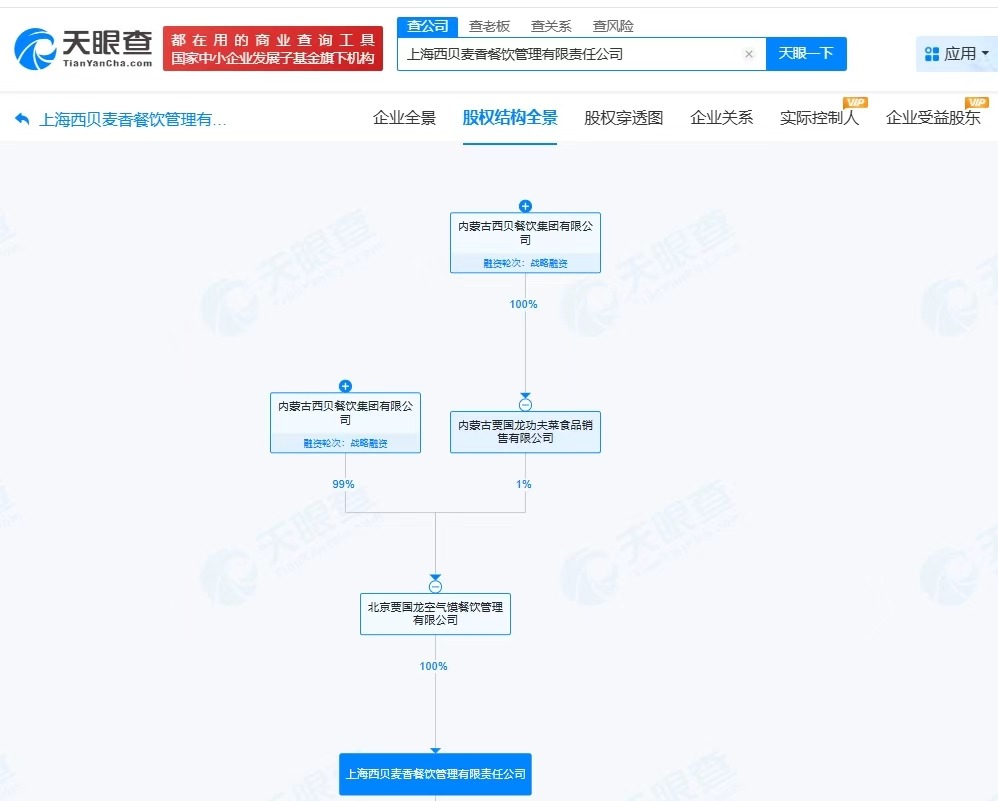Image resolution: width=998 pixels, height=801 pixels.
Task: Click the × icon to clear the search box
Action: pyautogui.click(x=749, y=54)
